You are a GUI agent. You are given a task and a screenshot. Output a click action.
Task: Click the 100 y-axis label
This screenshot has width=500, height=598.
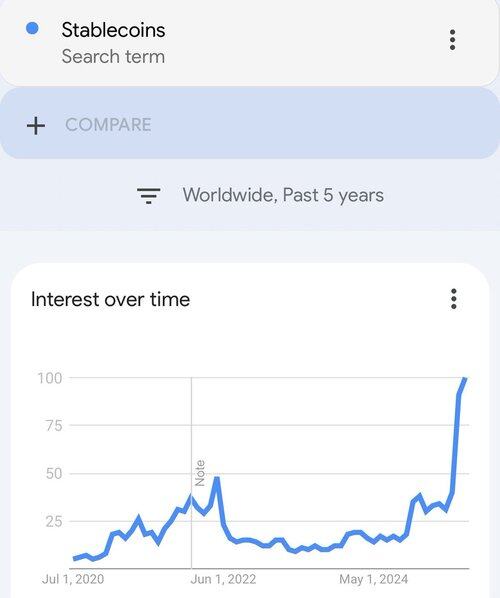pyautogui.click(x=50, y=378)
